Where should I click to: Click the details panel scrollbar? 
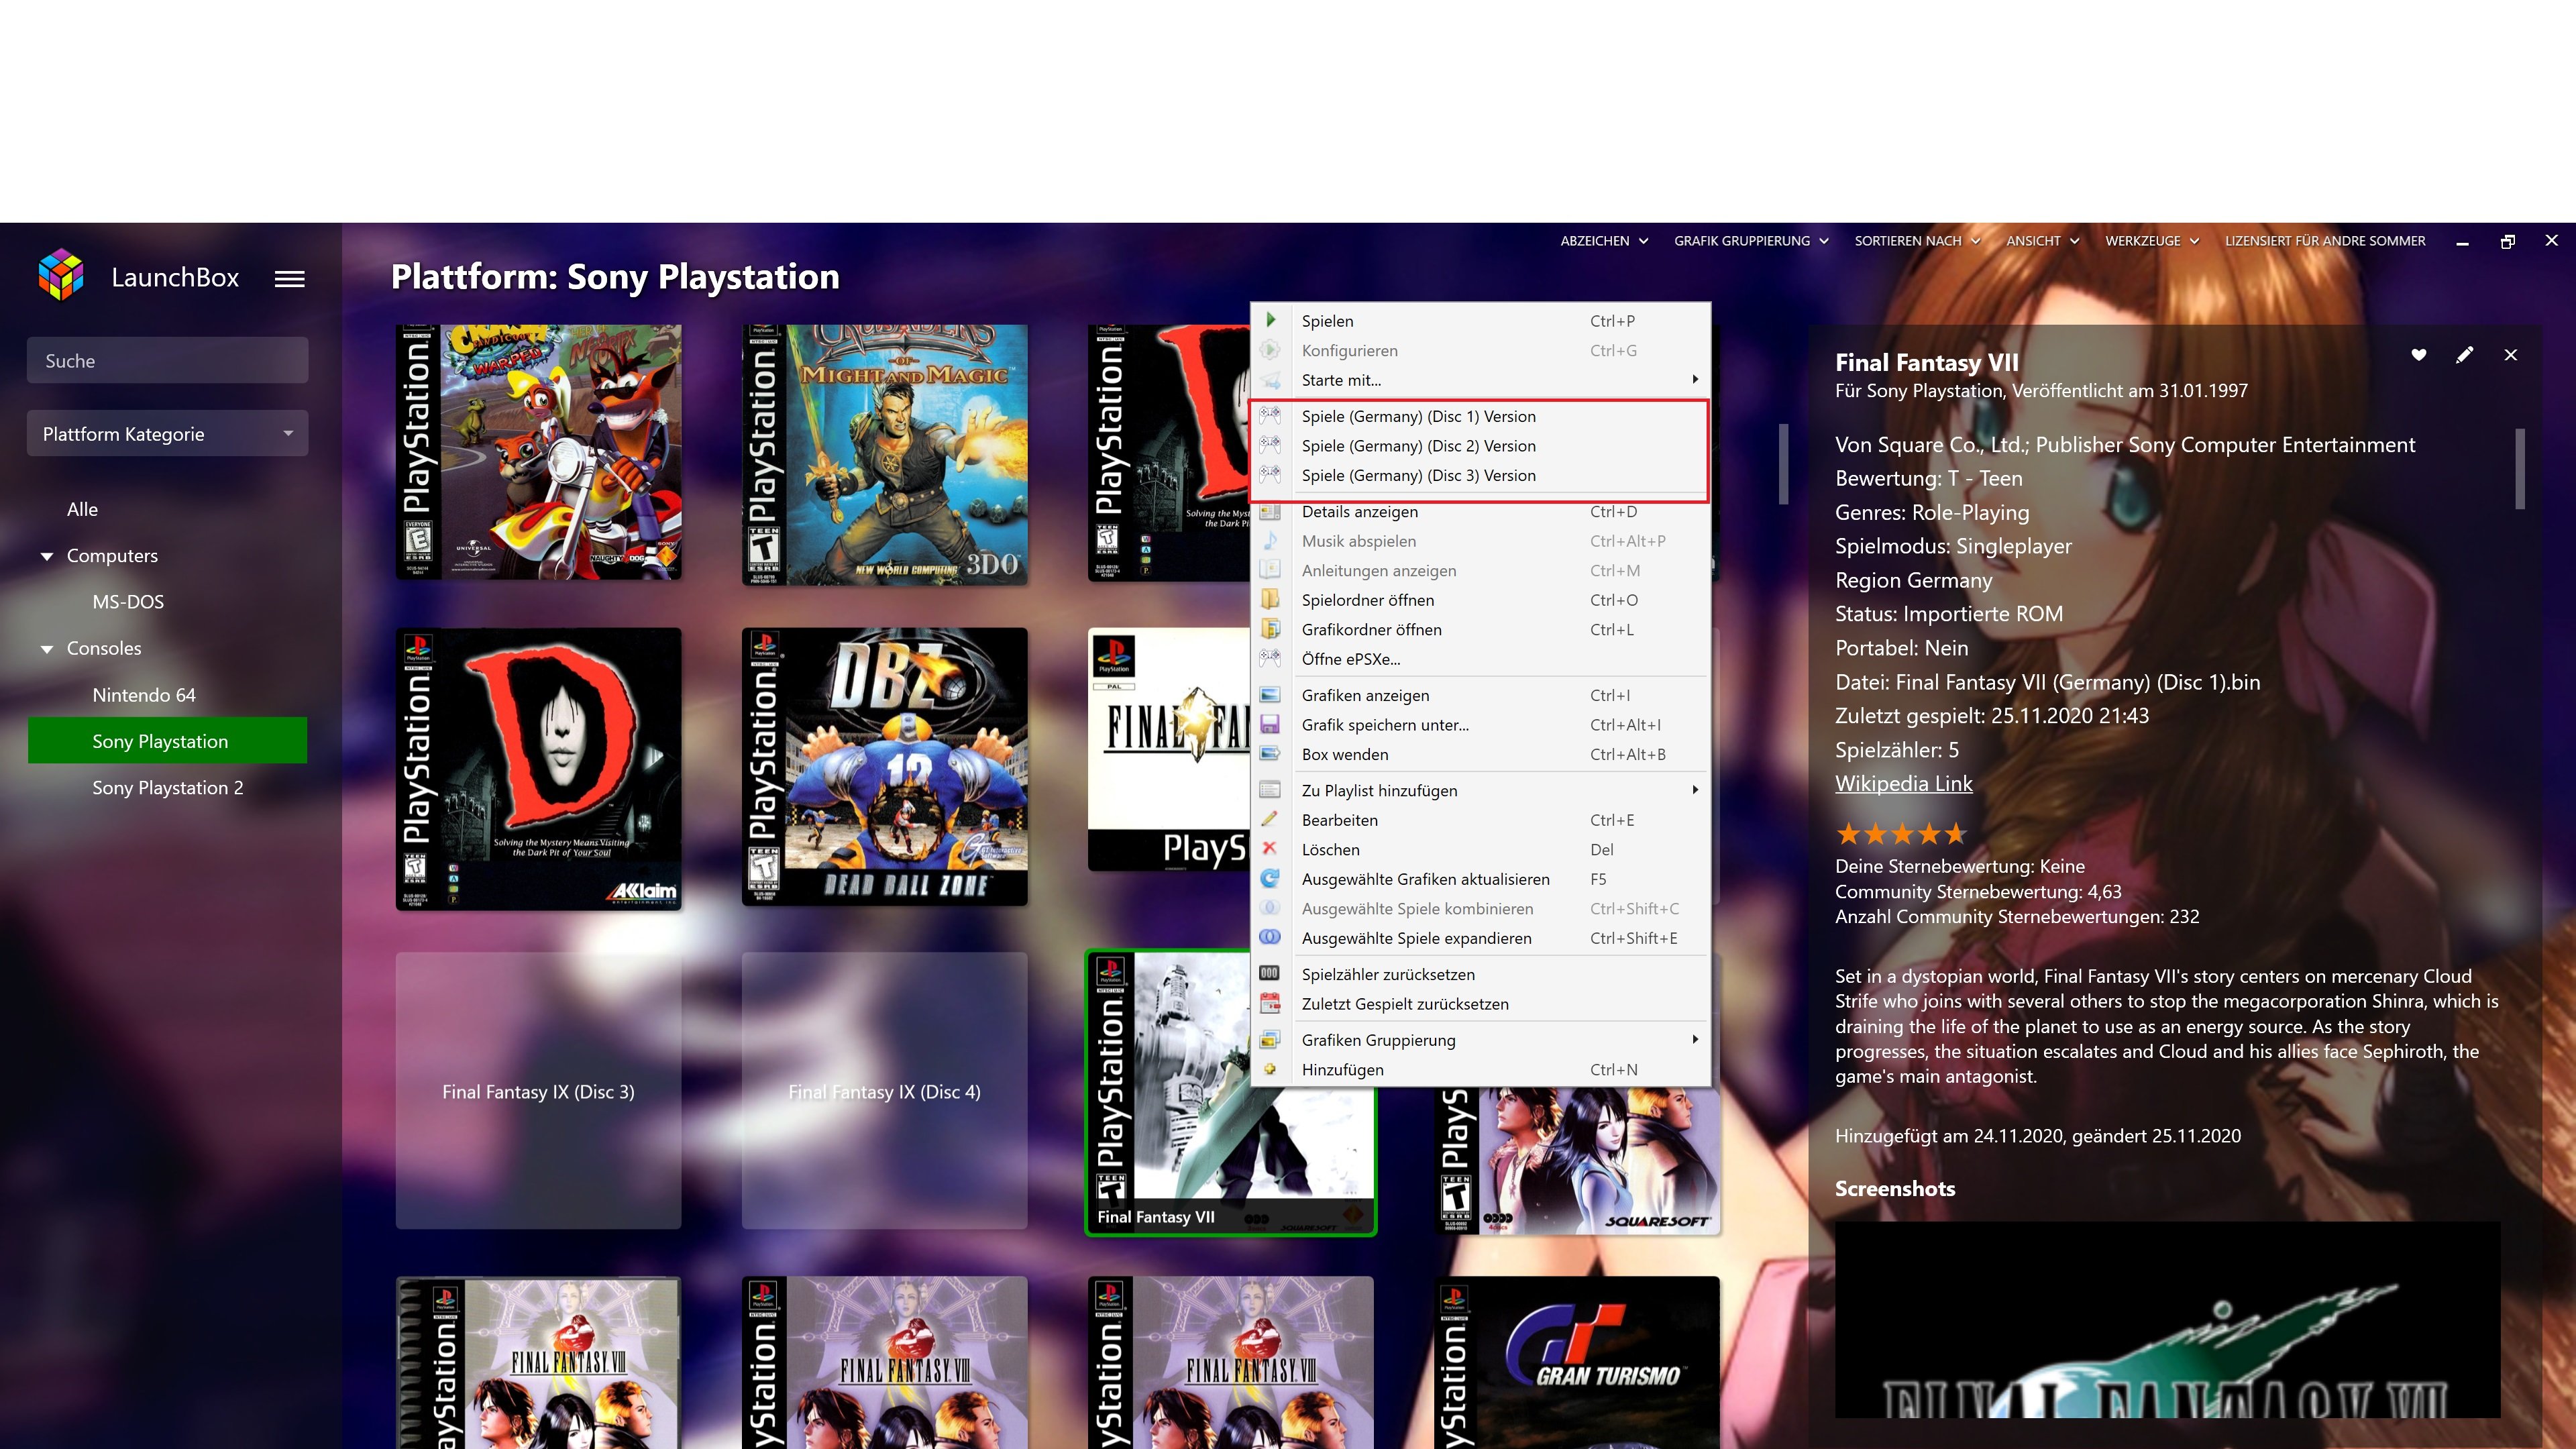click(2520, 469)
